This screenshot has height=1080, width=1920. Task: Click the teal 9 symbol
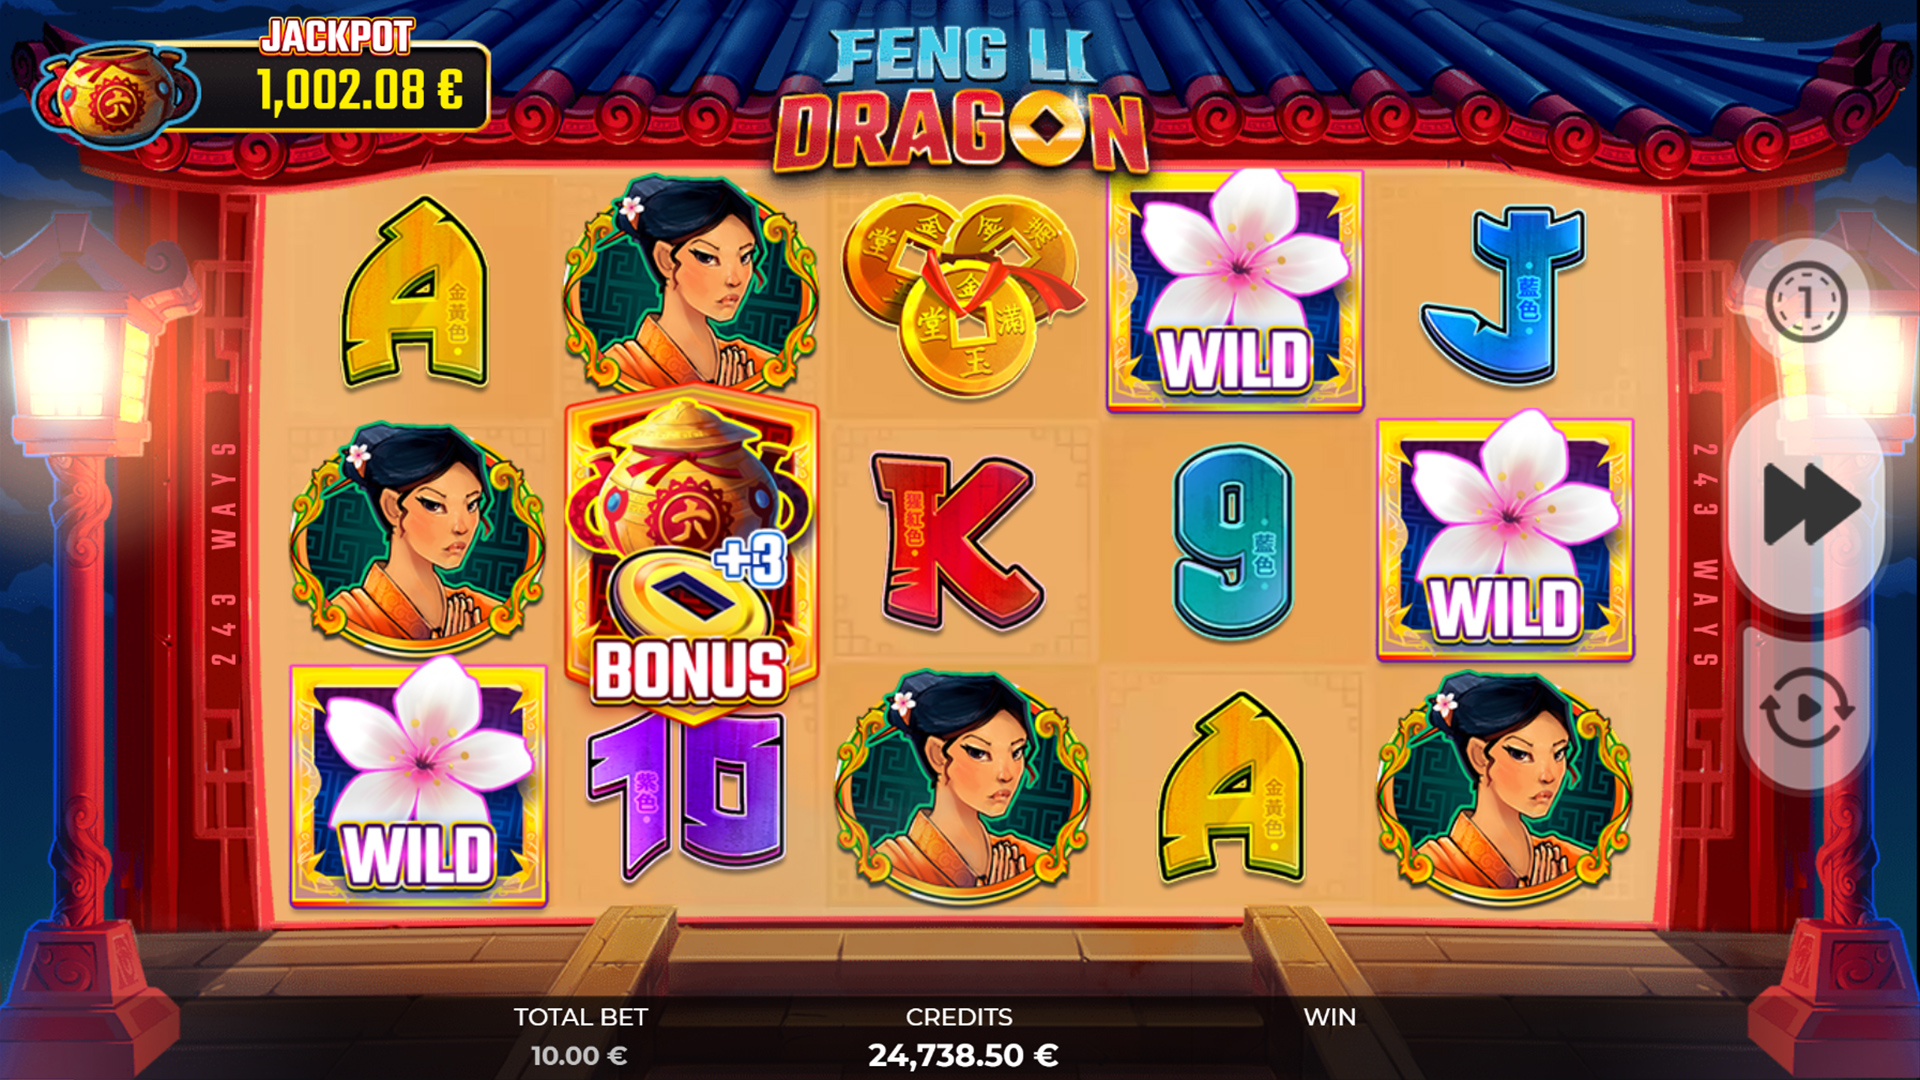pos(1233,540)
